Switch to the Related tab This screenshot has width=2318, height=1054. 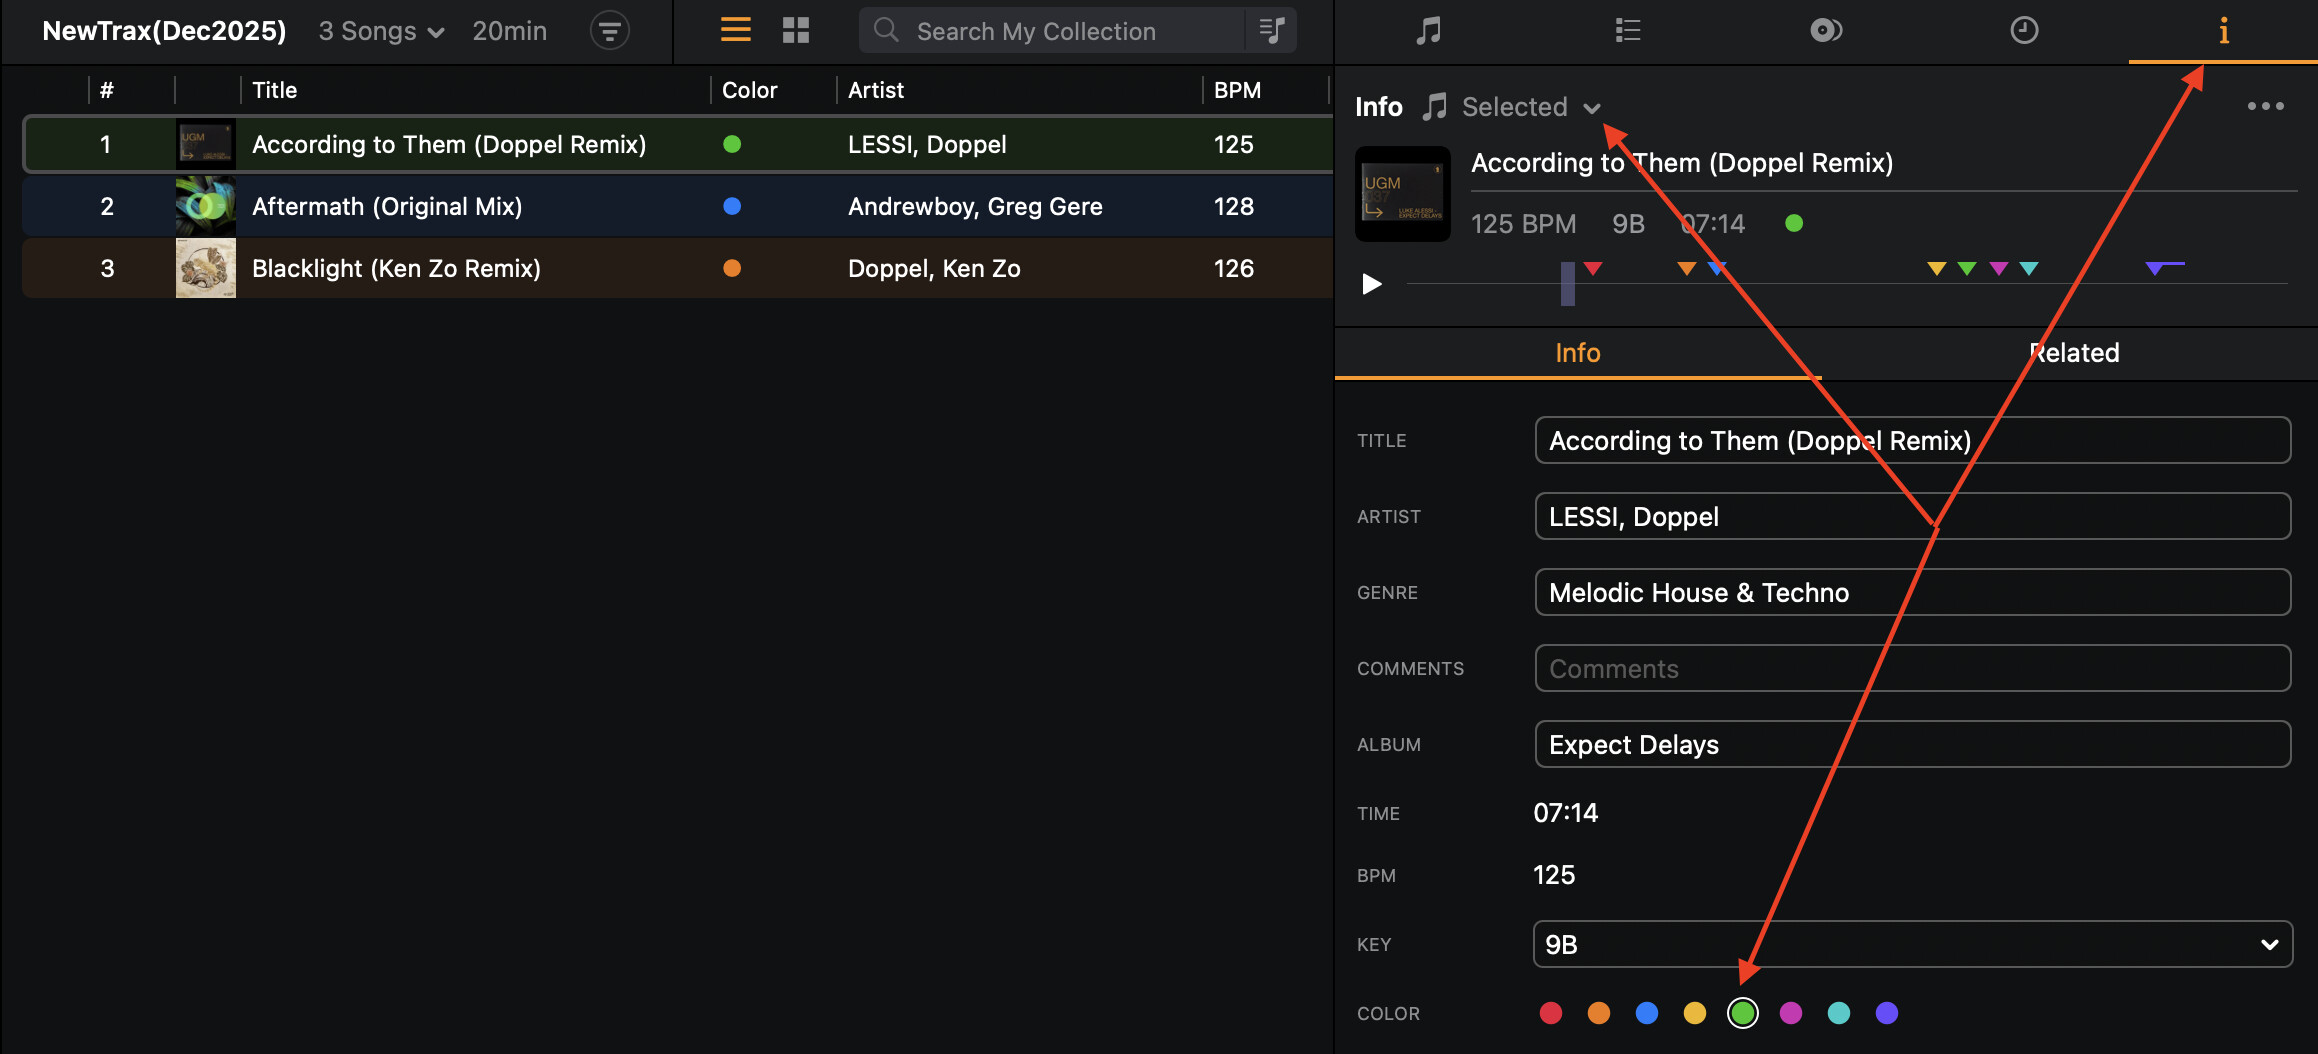point(2073,353)
